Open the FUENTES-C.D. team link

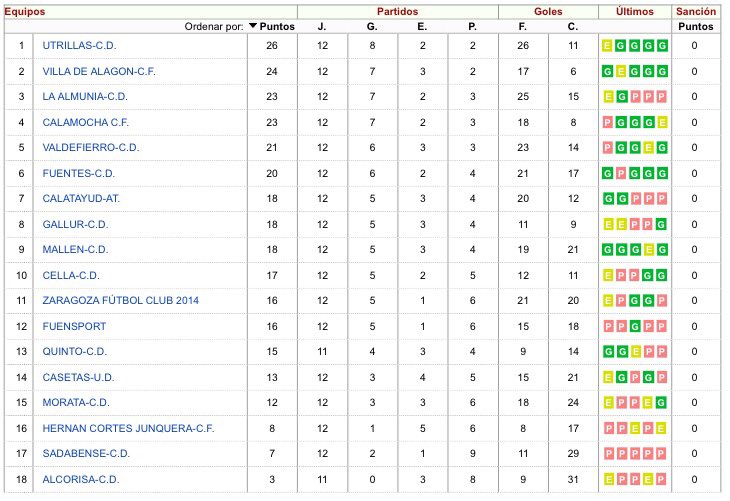pyautogui.click(x=78, y=174)
